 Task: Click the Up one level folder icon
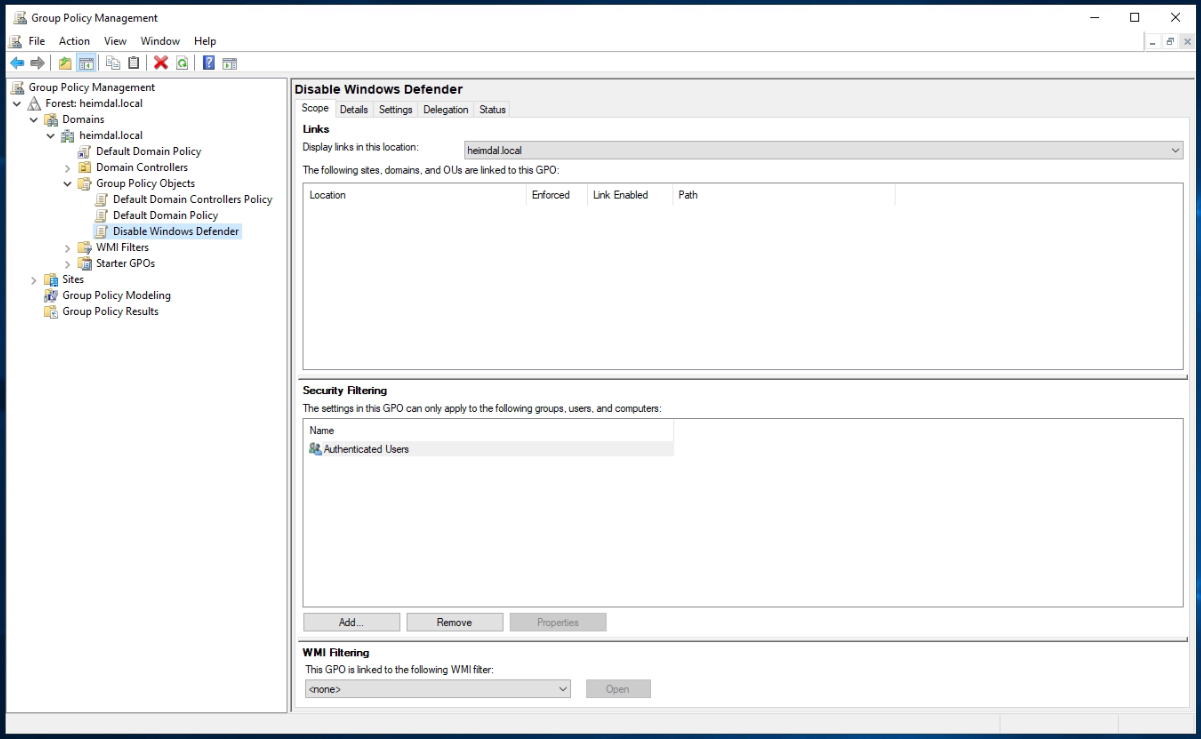click(x=65, y=63)
